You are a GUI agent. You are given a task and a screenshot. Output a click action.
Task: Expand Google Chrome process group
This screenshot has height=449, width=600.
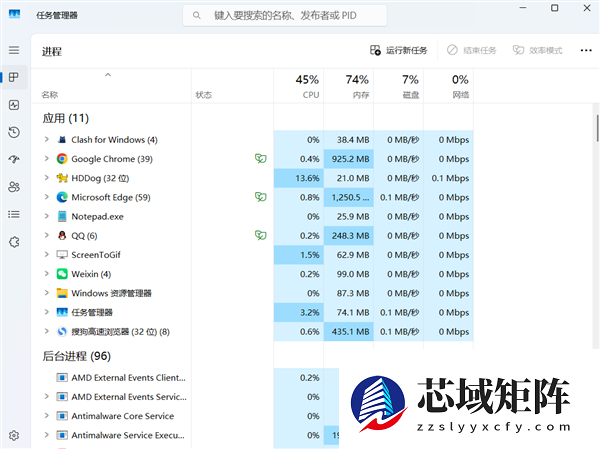[x=47, y=158]
